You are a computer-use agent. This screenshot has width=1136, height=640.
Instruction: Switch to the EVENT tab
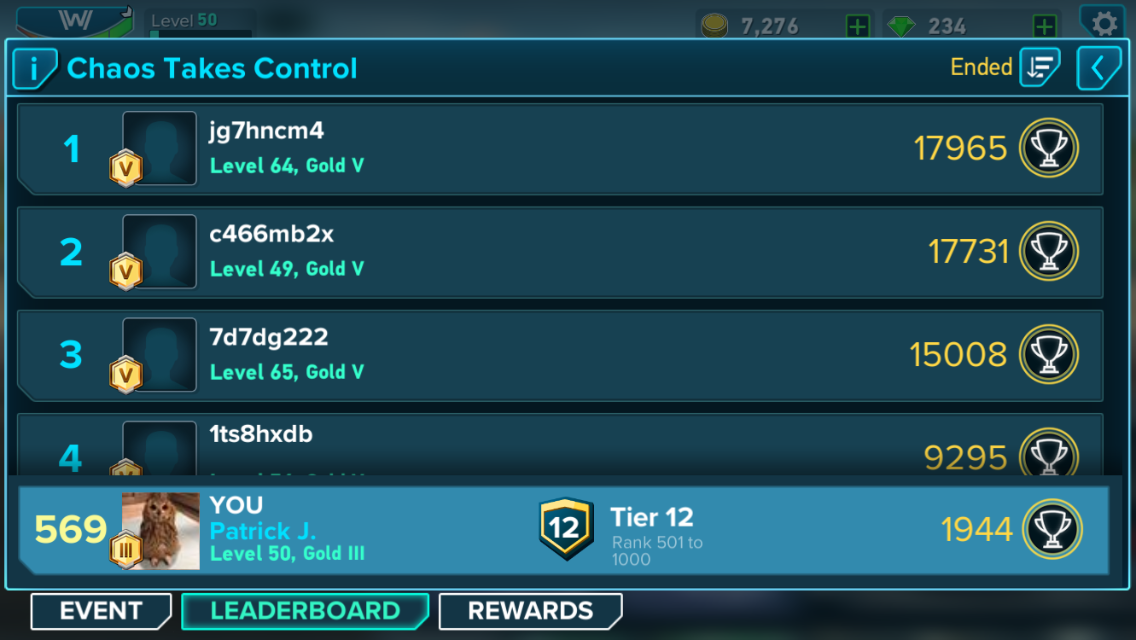tap(101, 611)
